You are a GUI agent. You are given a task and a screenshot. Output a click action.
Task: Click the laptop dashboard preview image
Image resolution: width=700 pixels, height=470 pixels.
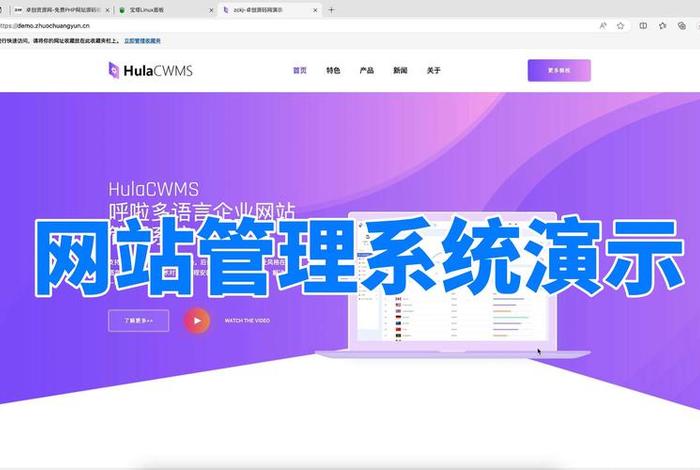pos(453,285)
